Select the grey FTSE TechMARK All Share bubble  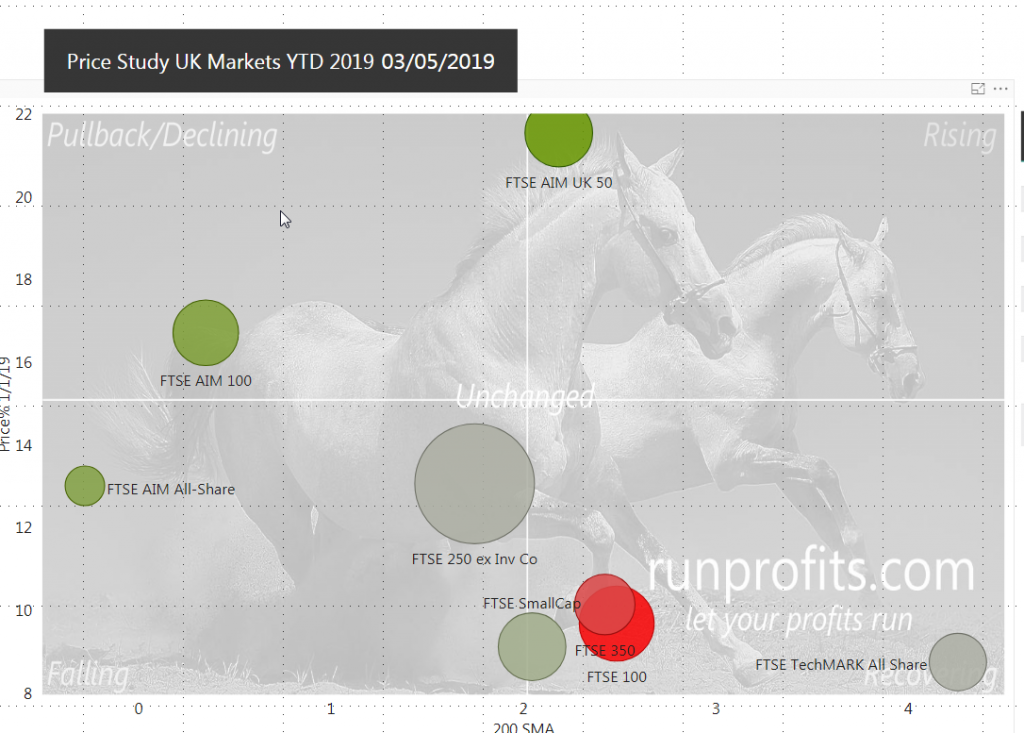[958, 662]
